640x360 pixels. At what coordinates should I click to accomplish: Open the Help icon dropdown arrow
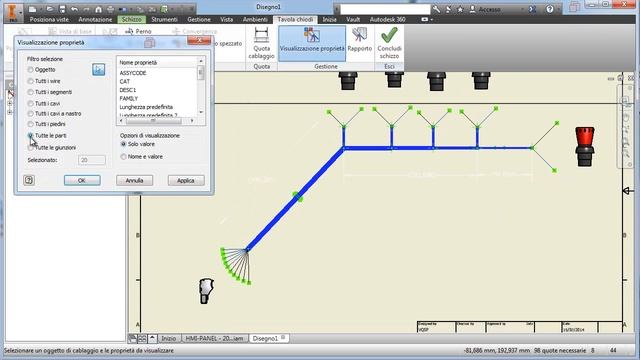tap(558, 9)
